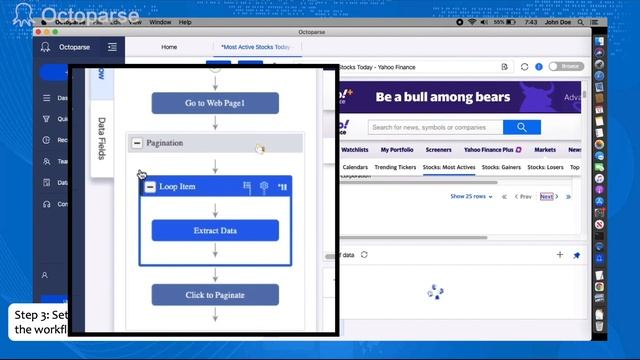Screen dimensions: 640x360
Task: Click the last icon on the Loop Item header
Action: [x=282, y=187]
